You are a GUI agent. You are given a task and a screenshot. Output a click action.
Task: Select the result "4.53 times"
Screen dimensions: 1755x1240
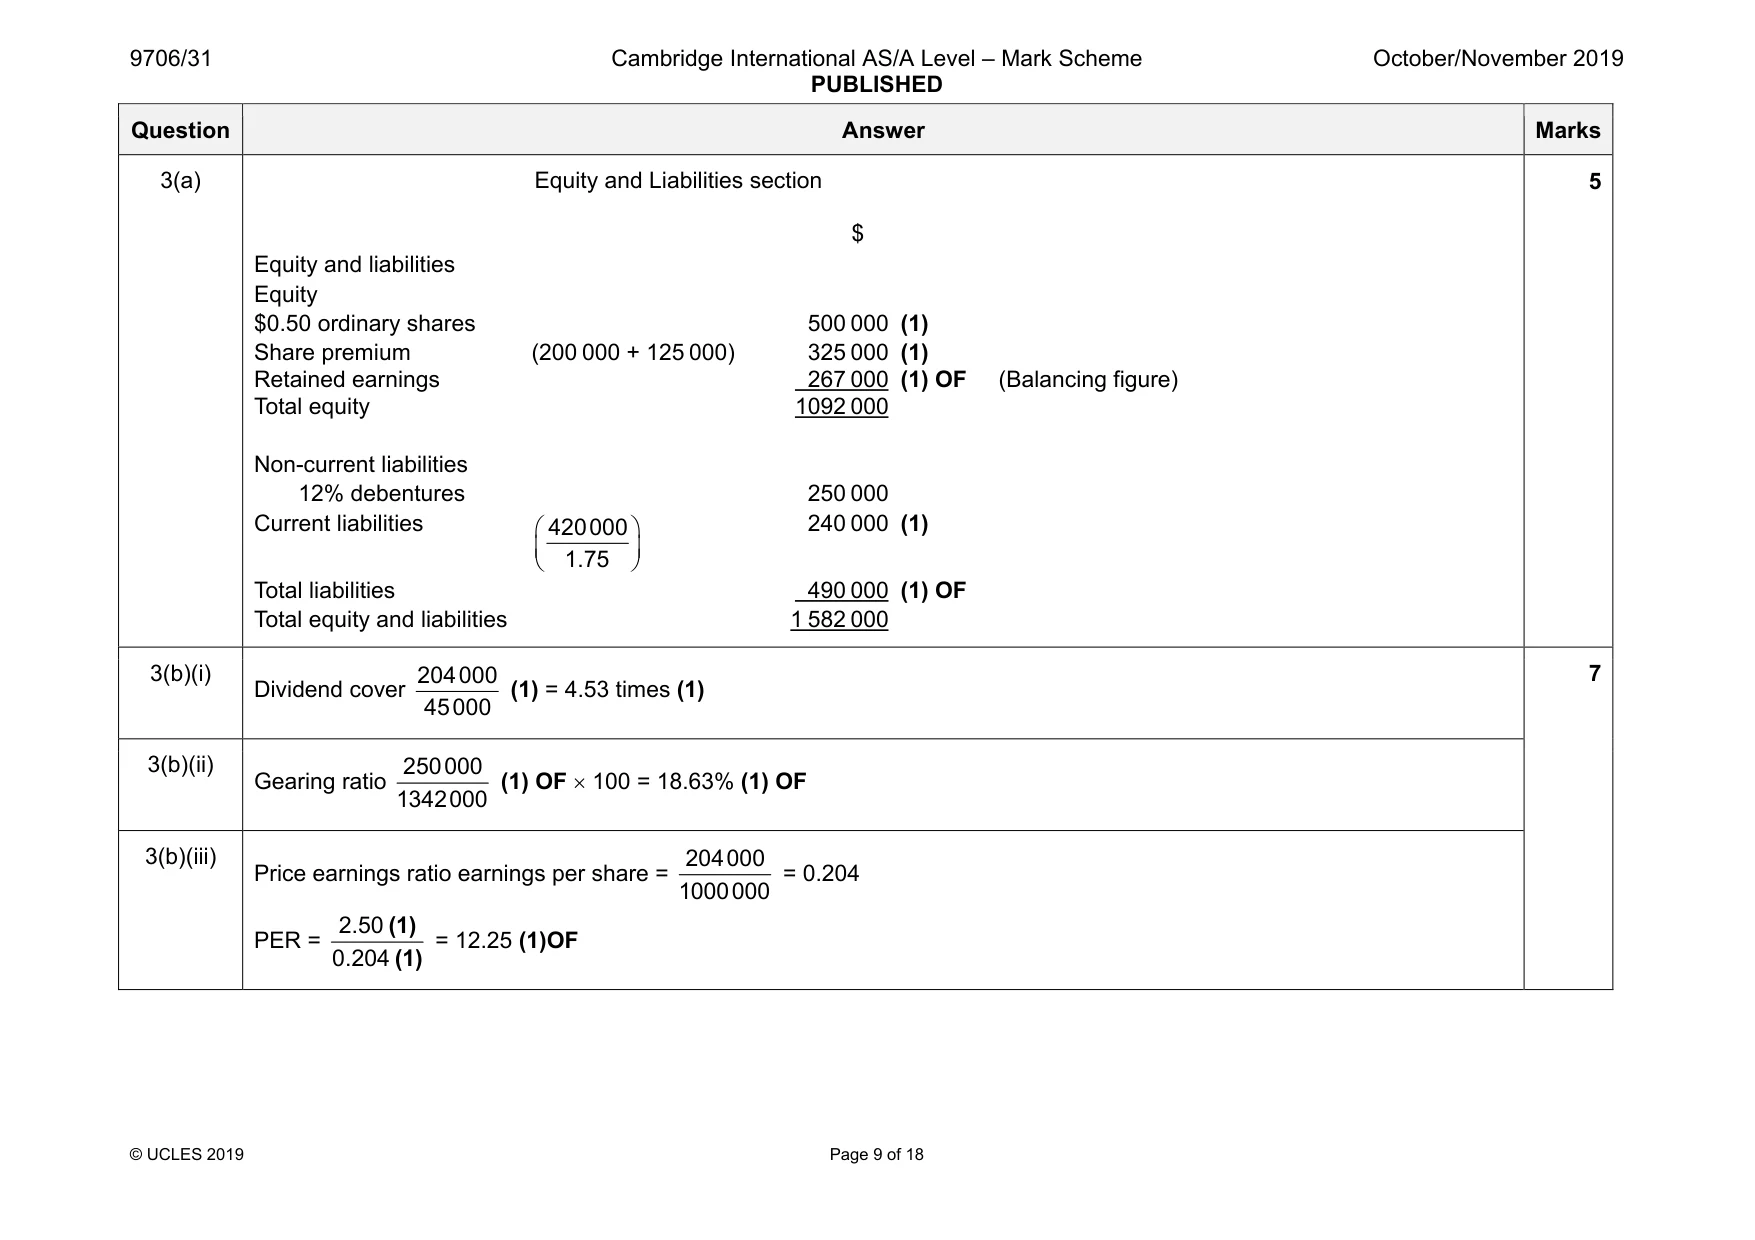point(617,690)
